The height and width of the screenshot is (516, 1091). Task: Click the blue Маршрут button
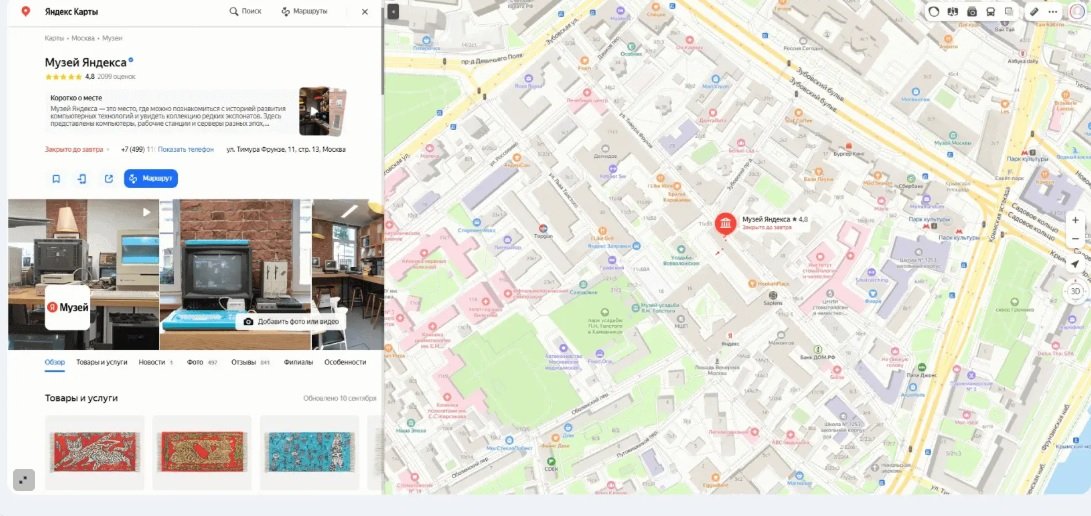151,179
